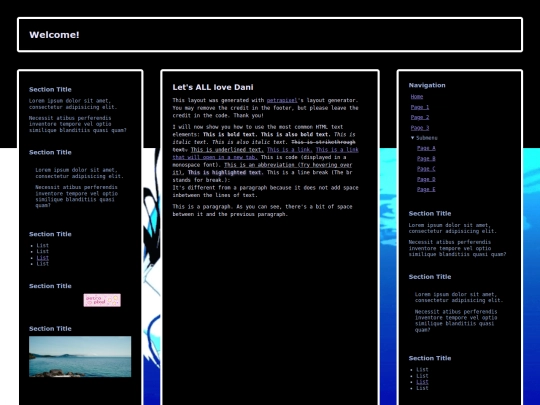Click the 'This is underlined text' phrase
This screenshot has width=540, height=405.
point(227,149)
